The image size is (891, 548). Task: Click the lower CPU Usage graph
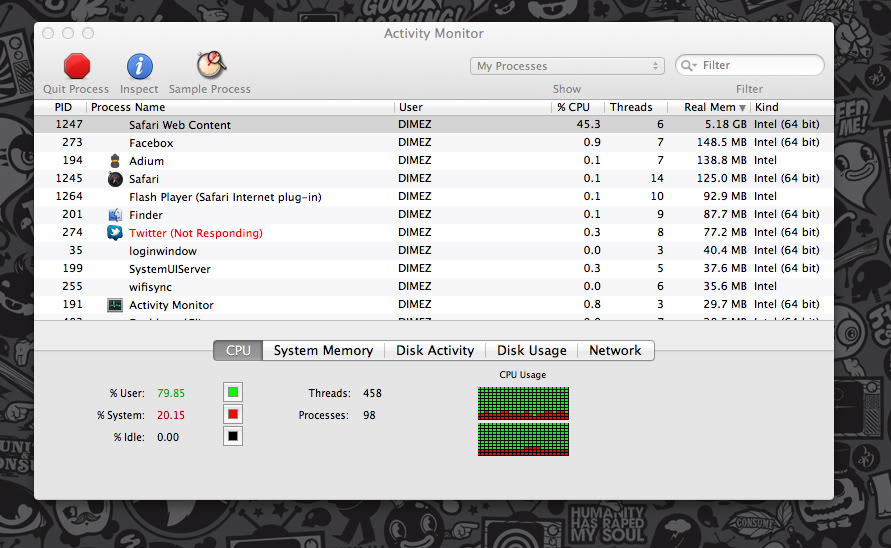tap(523, 439)
